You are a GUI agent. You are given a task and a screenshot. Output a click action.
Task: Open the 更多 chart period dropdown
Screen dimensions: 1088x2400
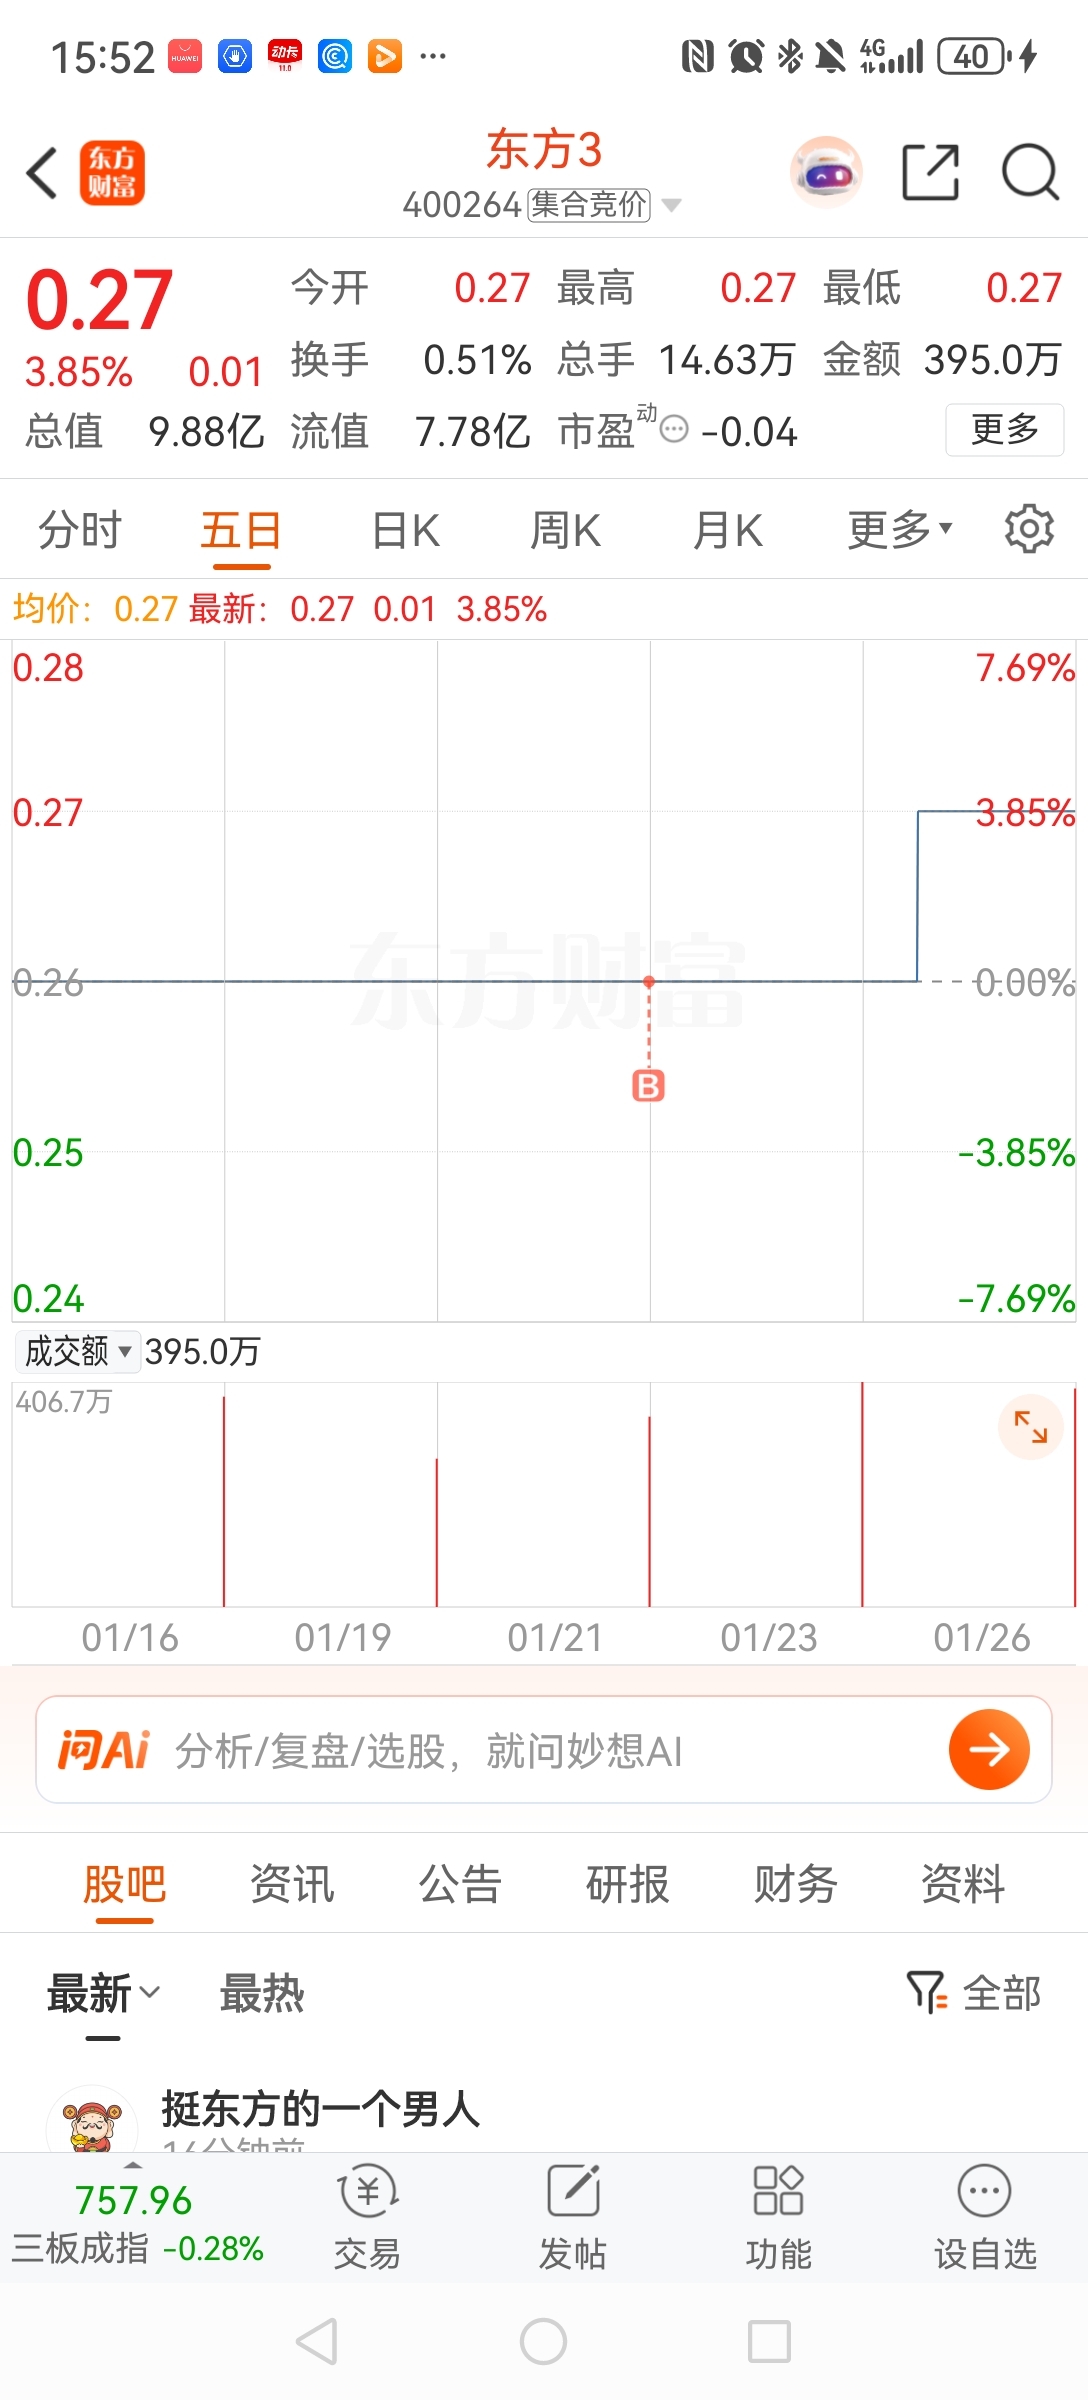coord(900,529)
